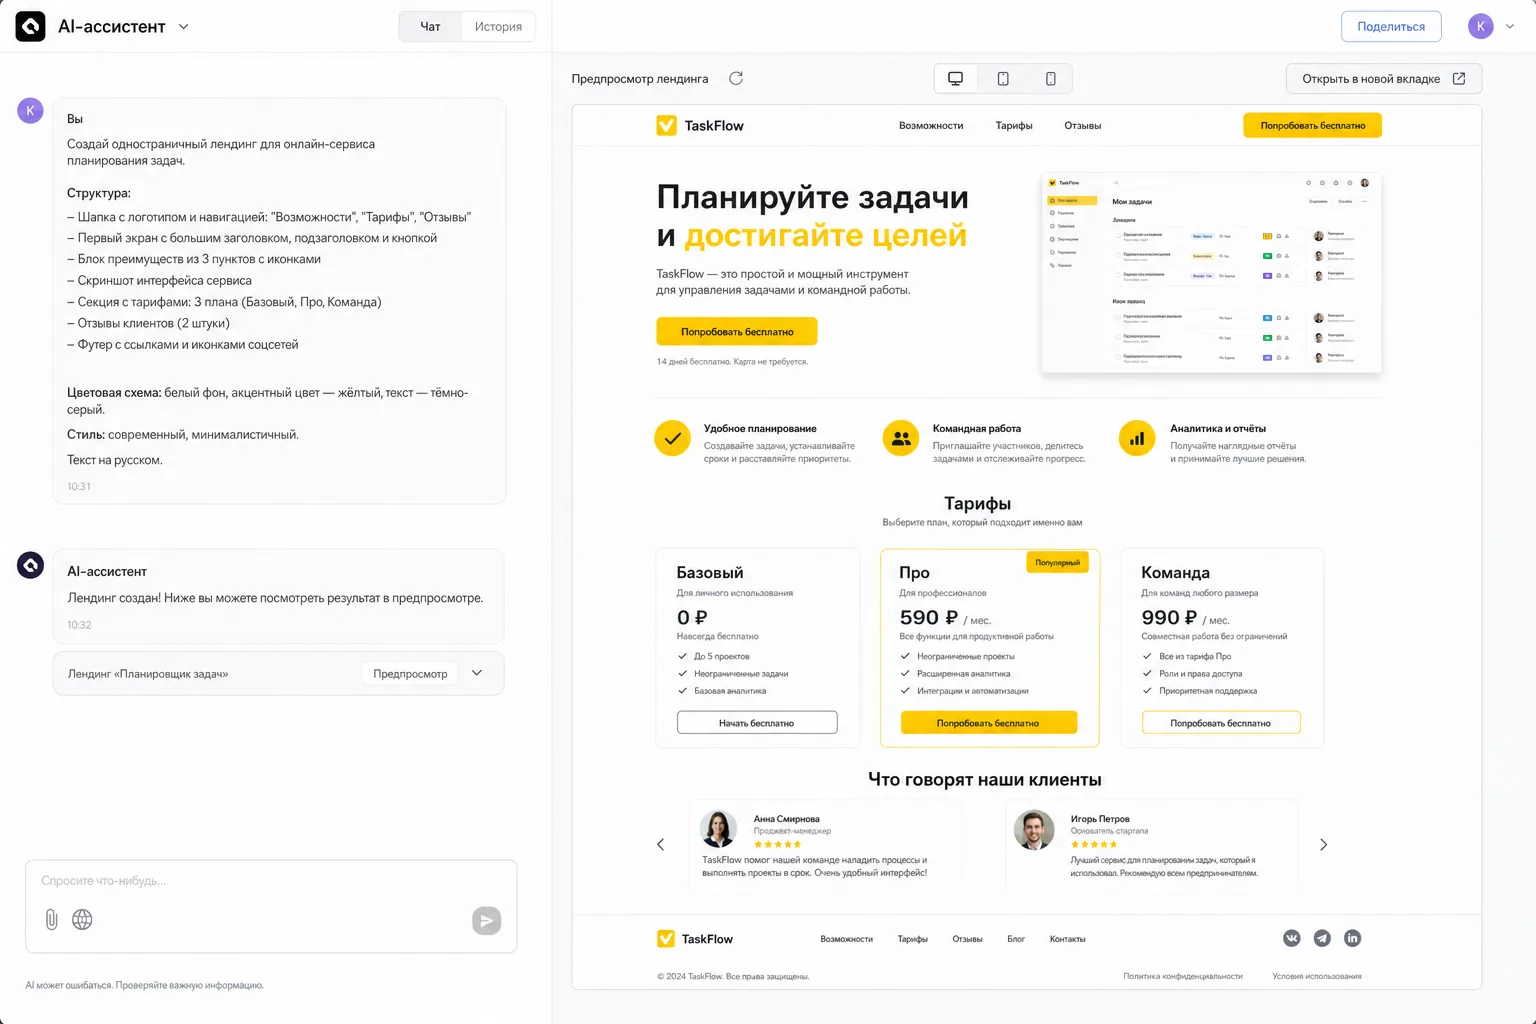Switch to the История tab
The image size is (1536, 1024).
pyautogui.click(x=498, y=27)
